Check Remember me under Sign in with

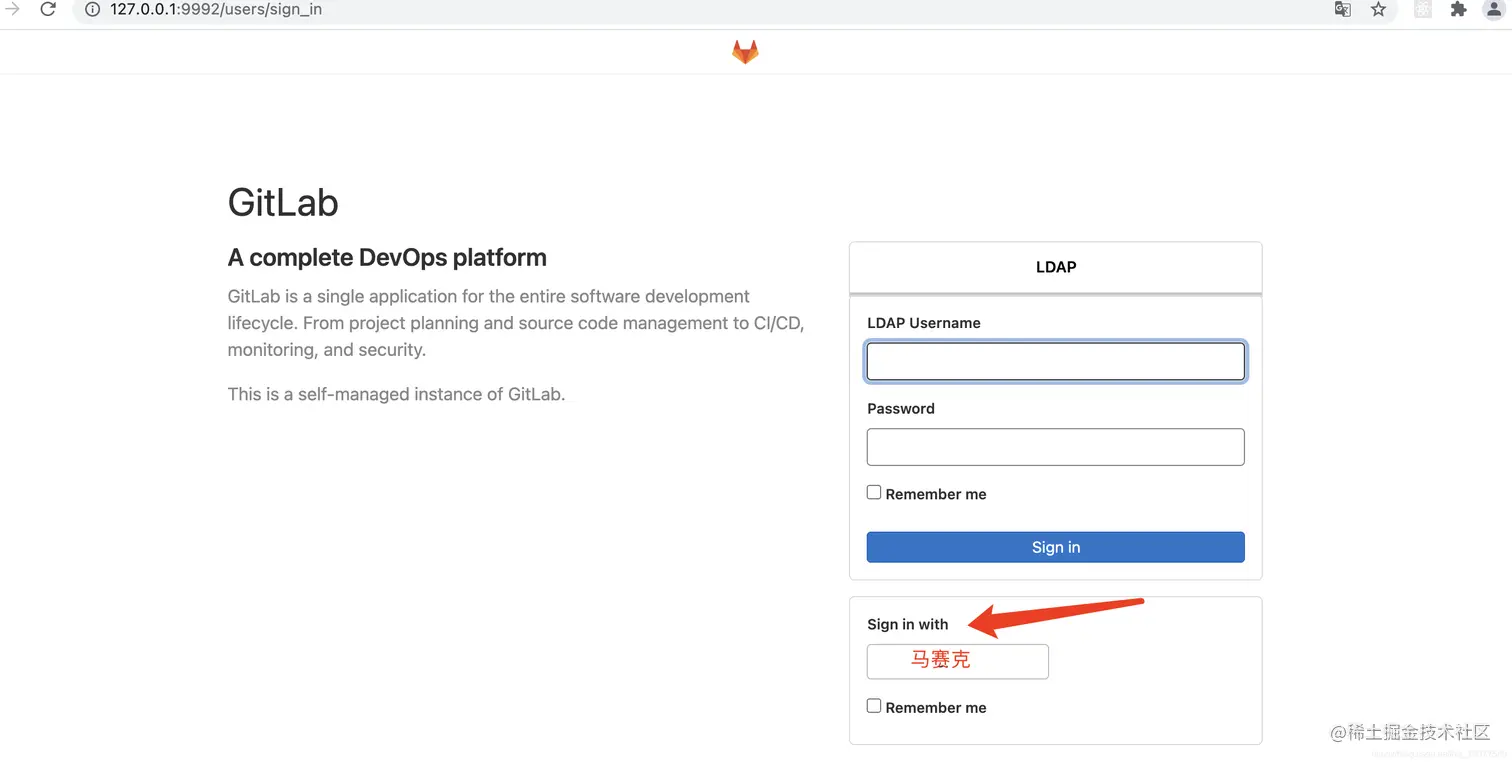coord(874,706)
